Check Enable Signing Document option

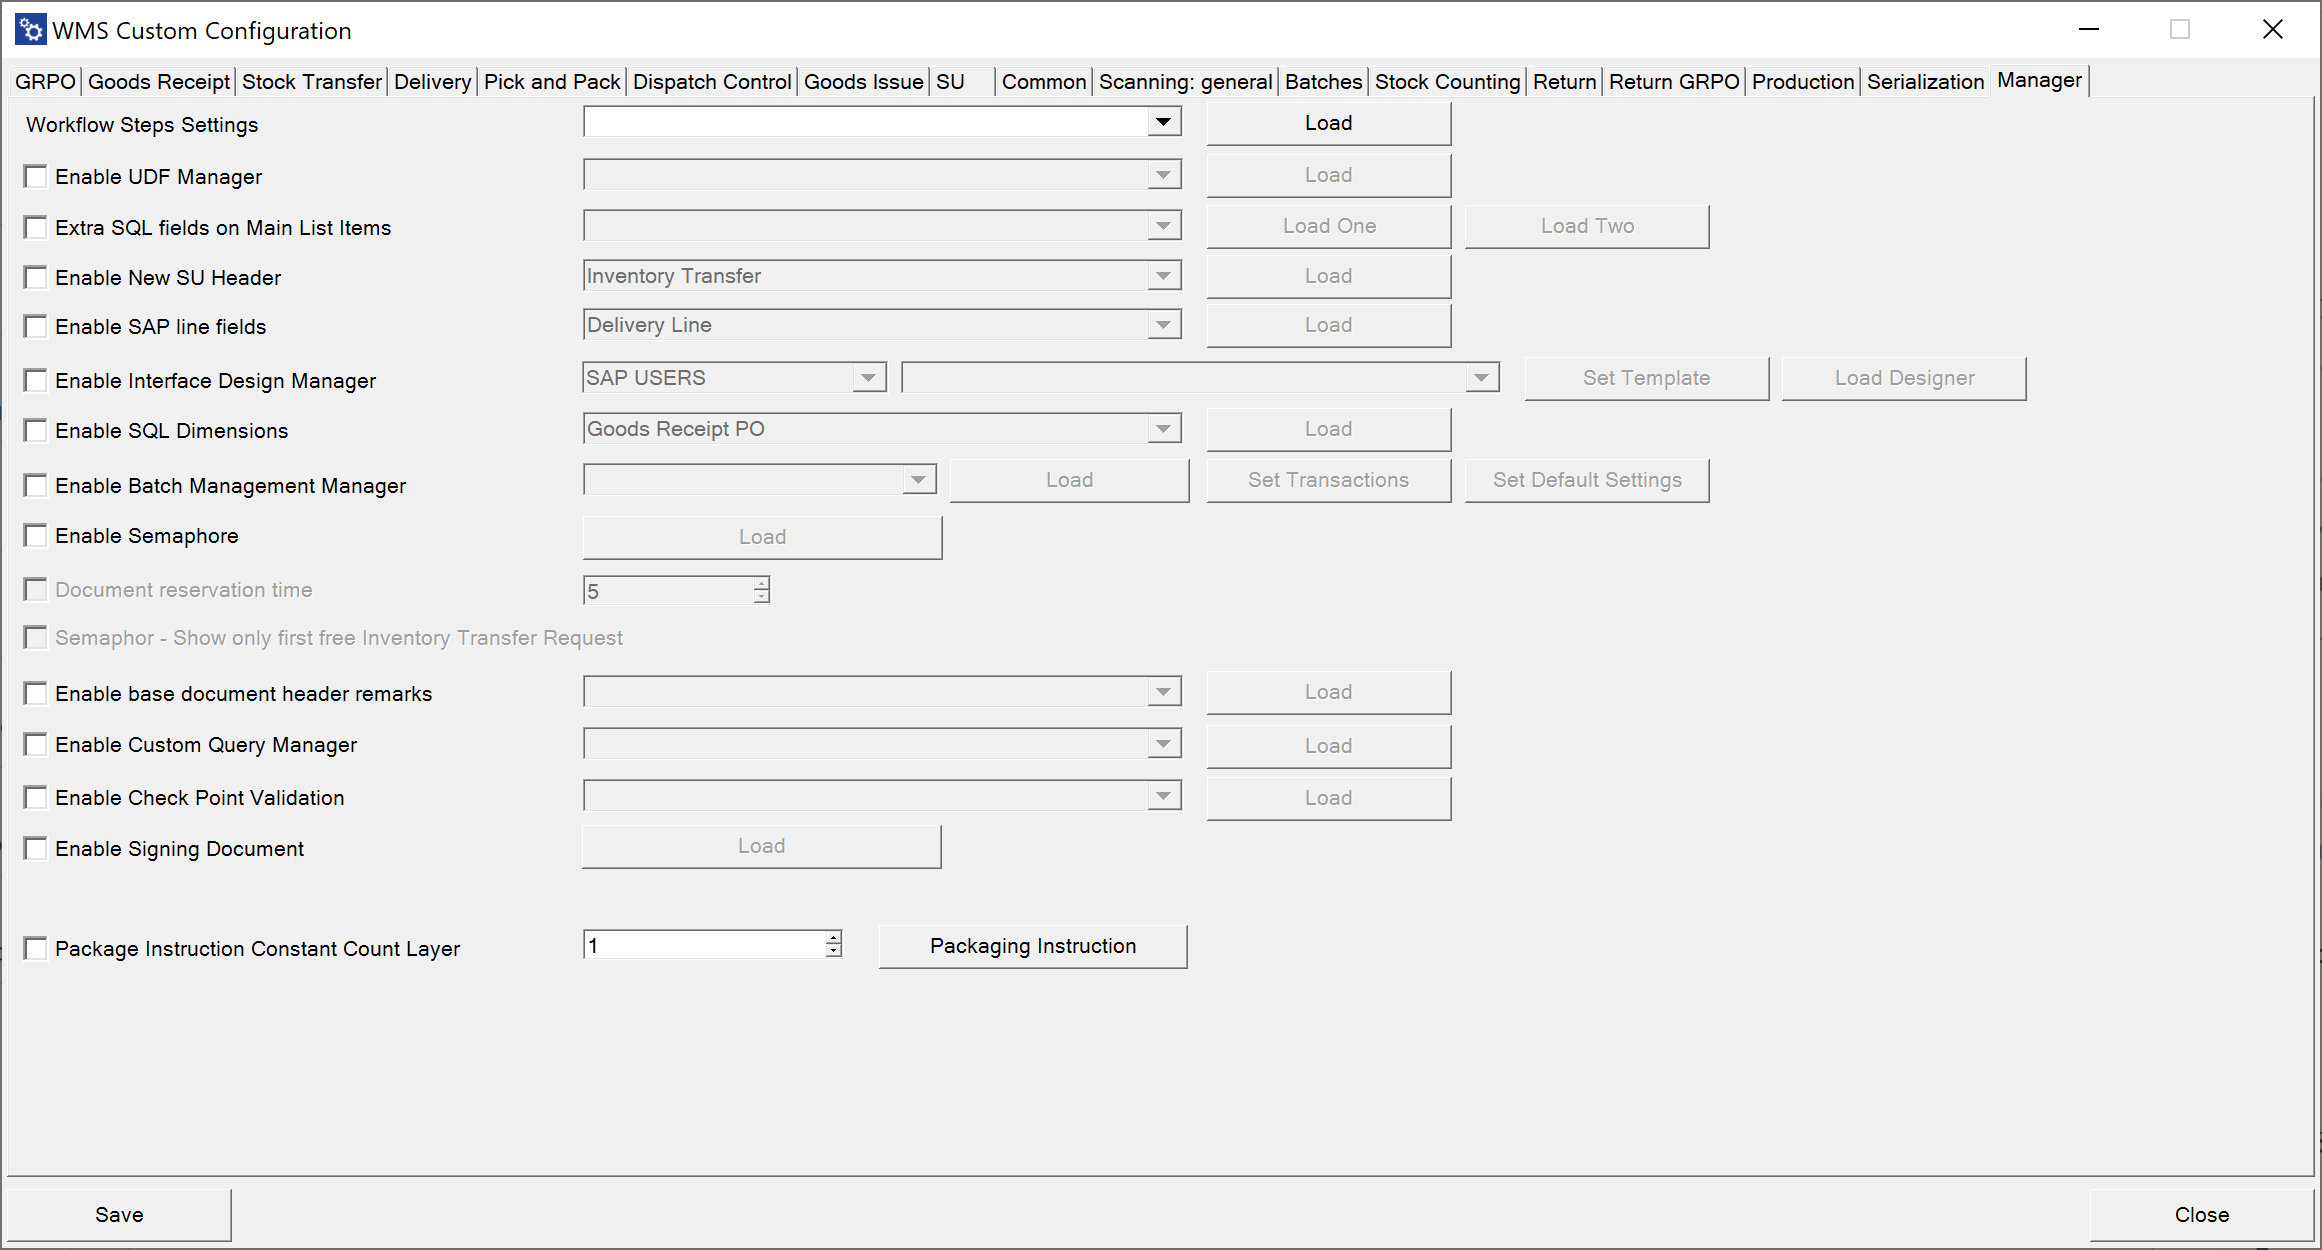36,849
